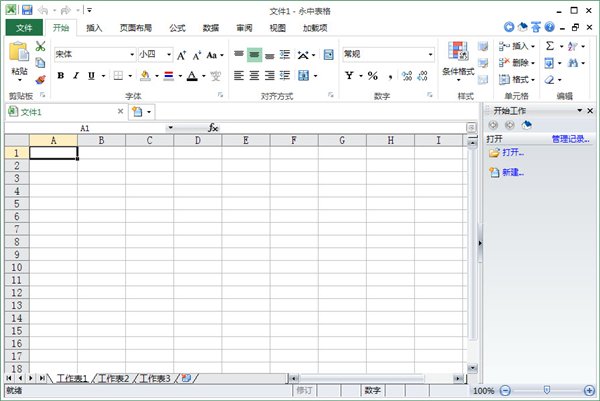Insert new sheet via tab icon
600x401 pixels.
186,378
